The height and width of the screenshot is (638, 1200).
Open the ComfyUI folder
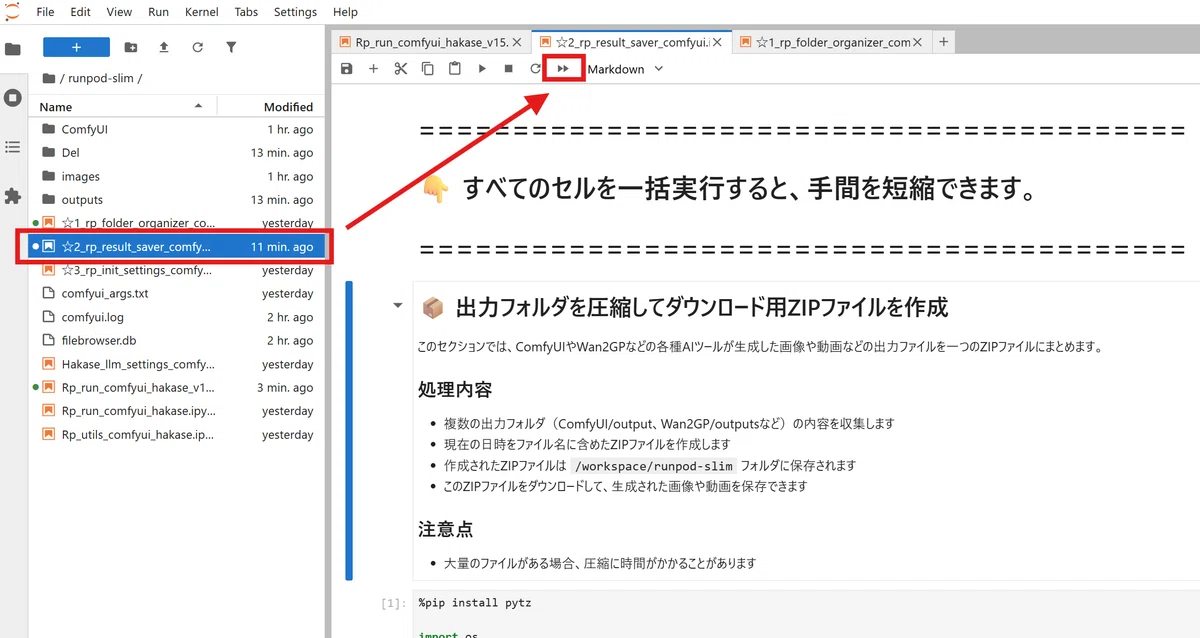pos(176,129)
